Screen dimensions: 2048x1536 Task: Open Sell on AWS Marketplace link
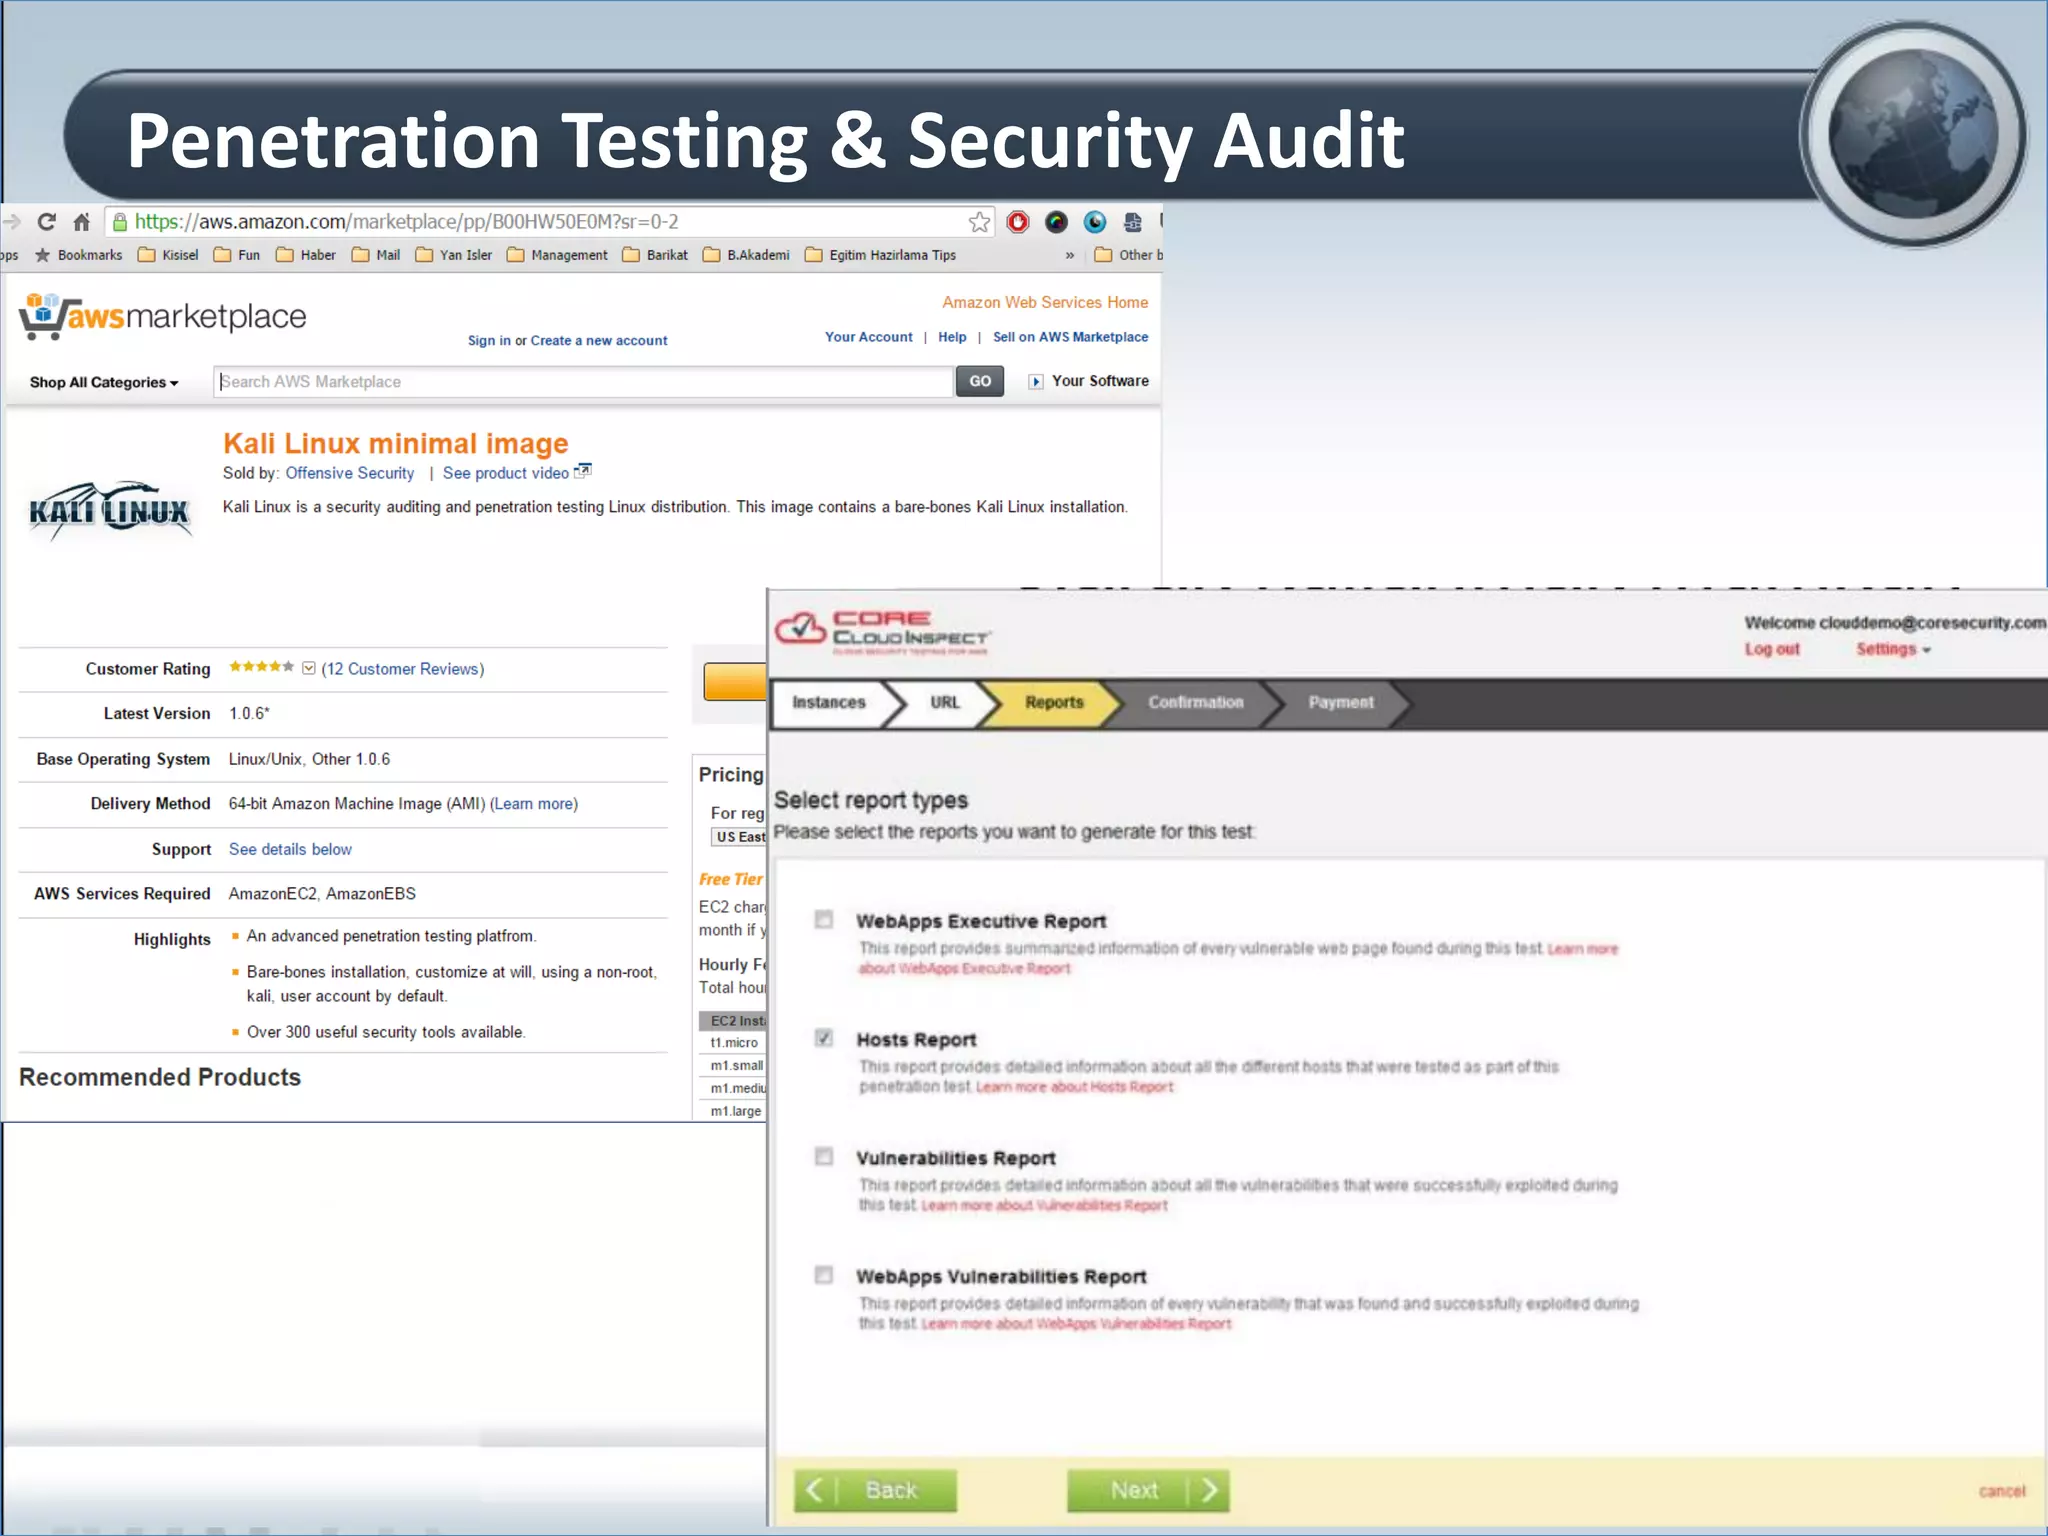pyautogui.click(x=1070, y=337)
